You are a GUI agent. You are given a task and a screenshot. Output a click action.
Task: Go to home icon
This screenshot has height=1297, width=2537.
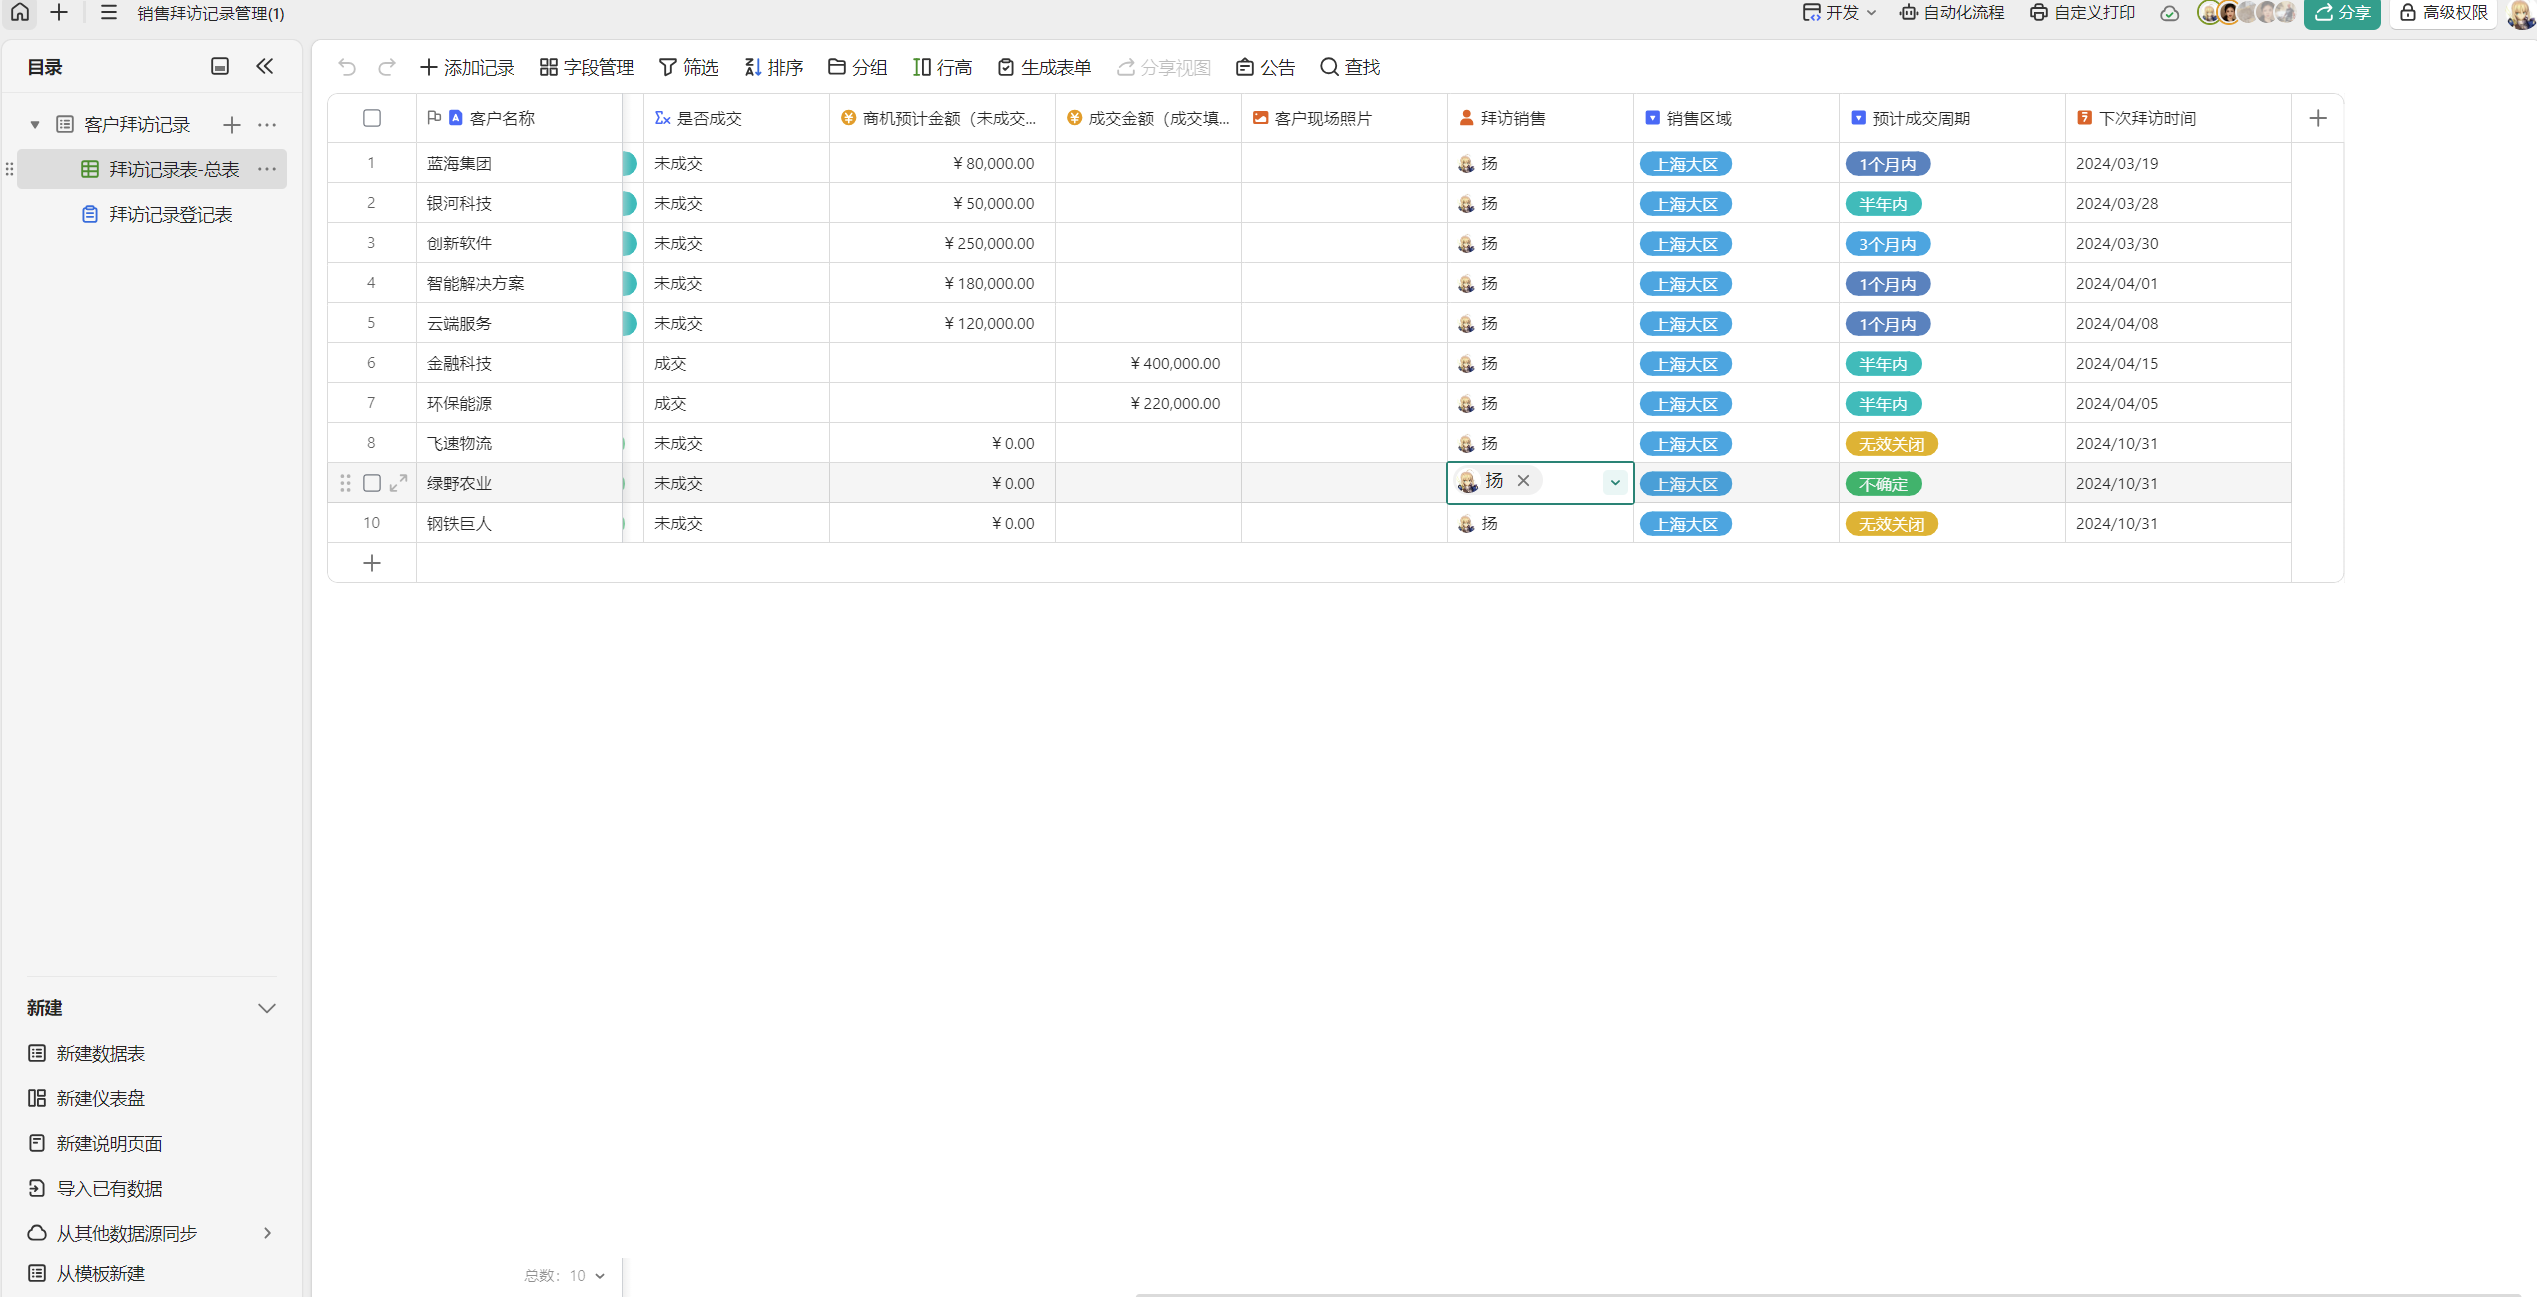20,12
